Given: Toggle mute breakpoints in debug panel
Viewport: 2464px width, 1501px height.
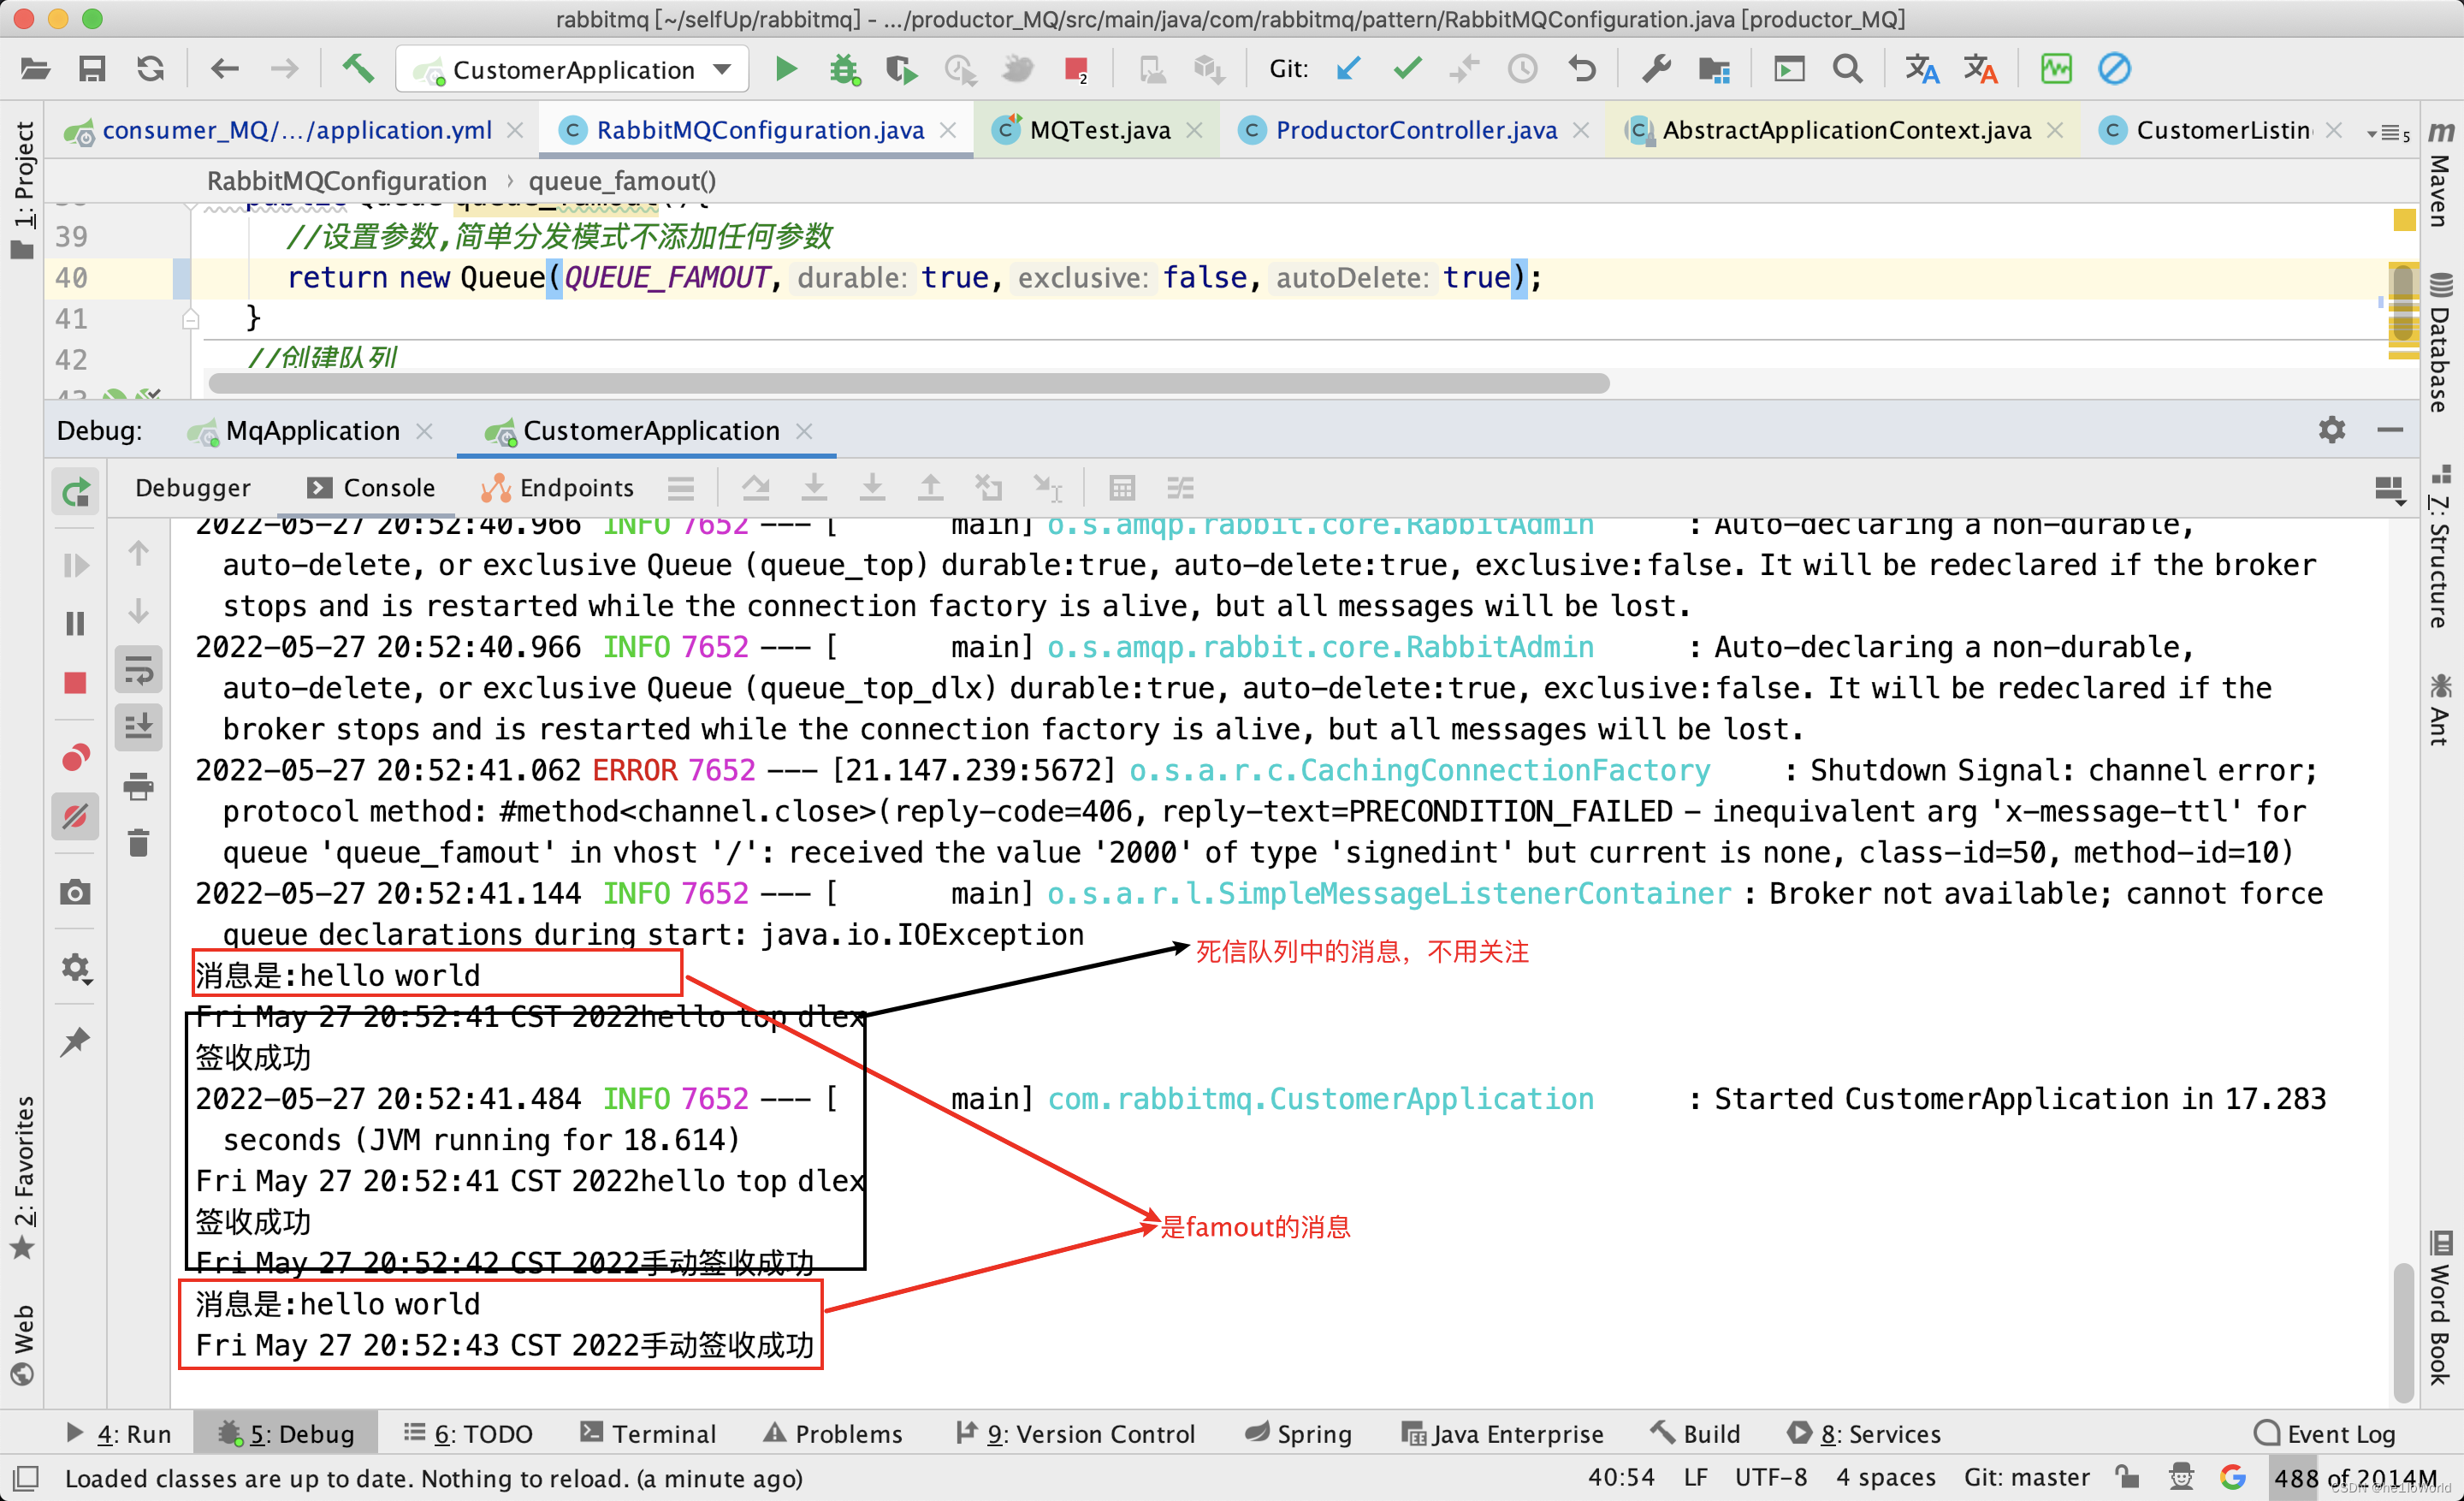Looking at the screenshot, I should coord(75,816).
